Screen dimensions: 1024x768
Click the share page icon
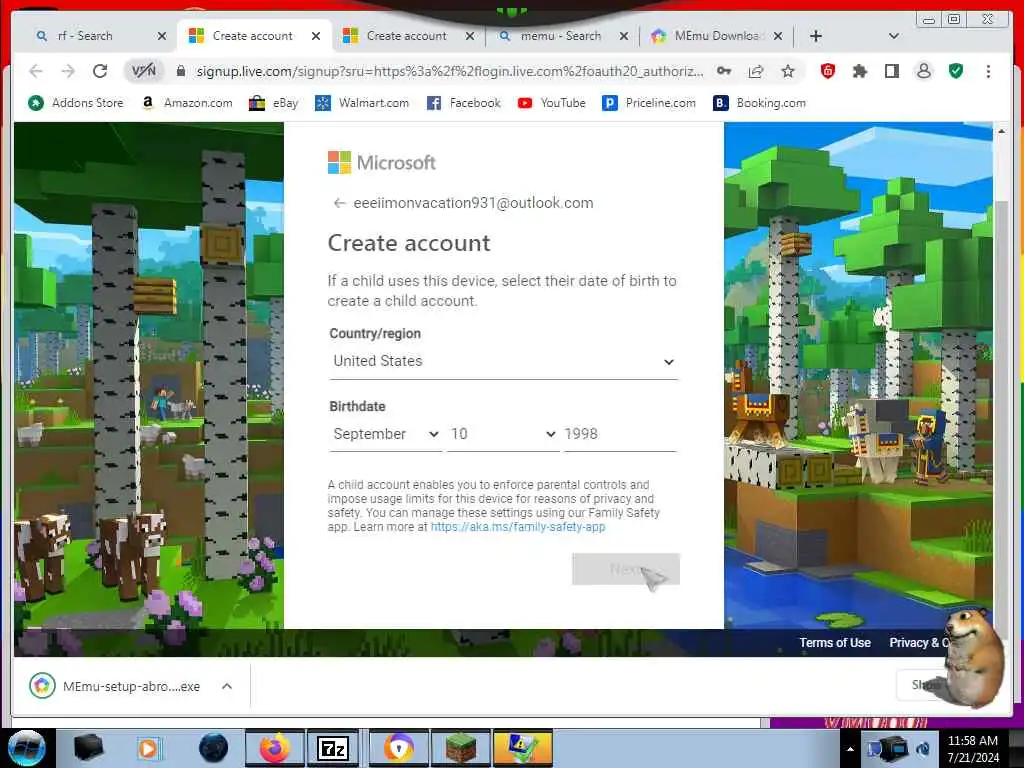click(756, 71)
